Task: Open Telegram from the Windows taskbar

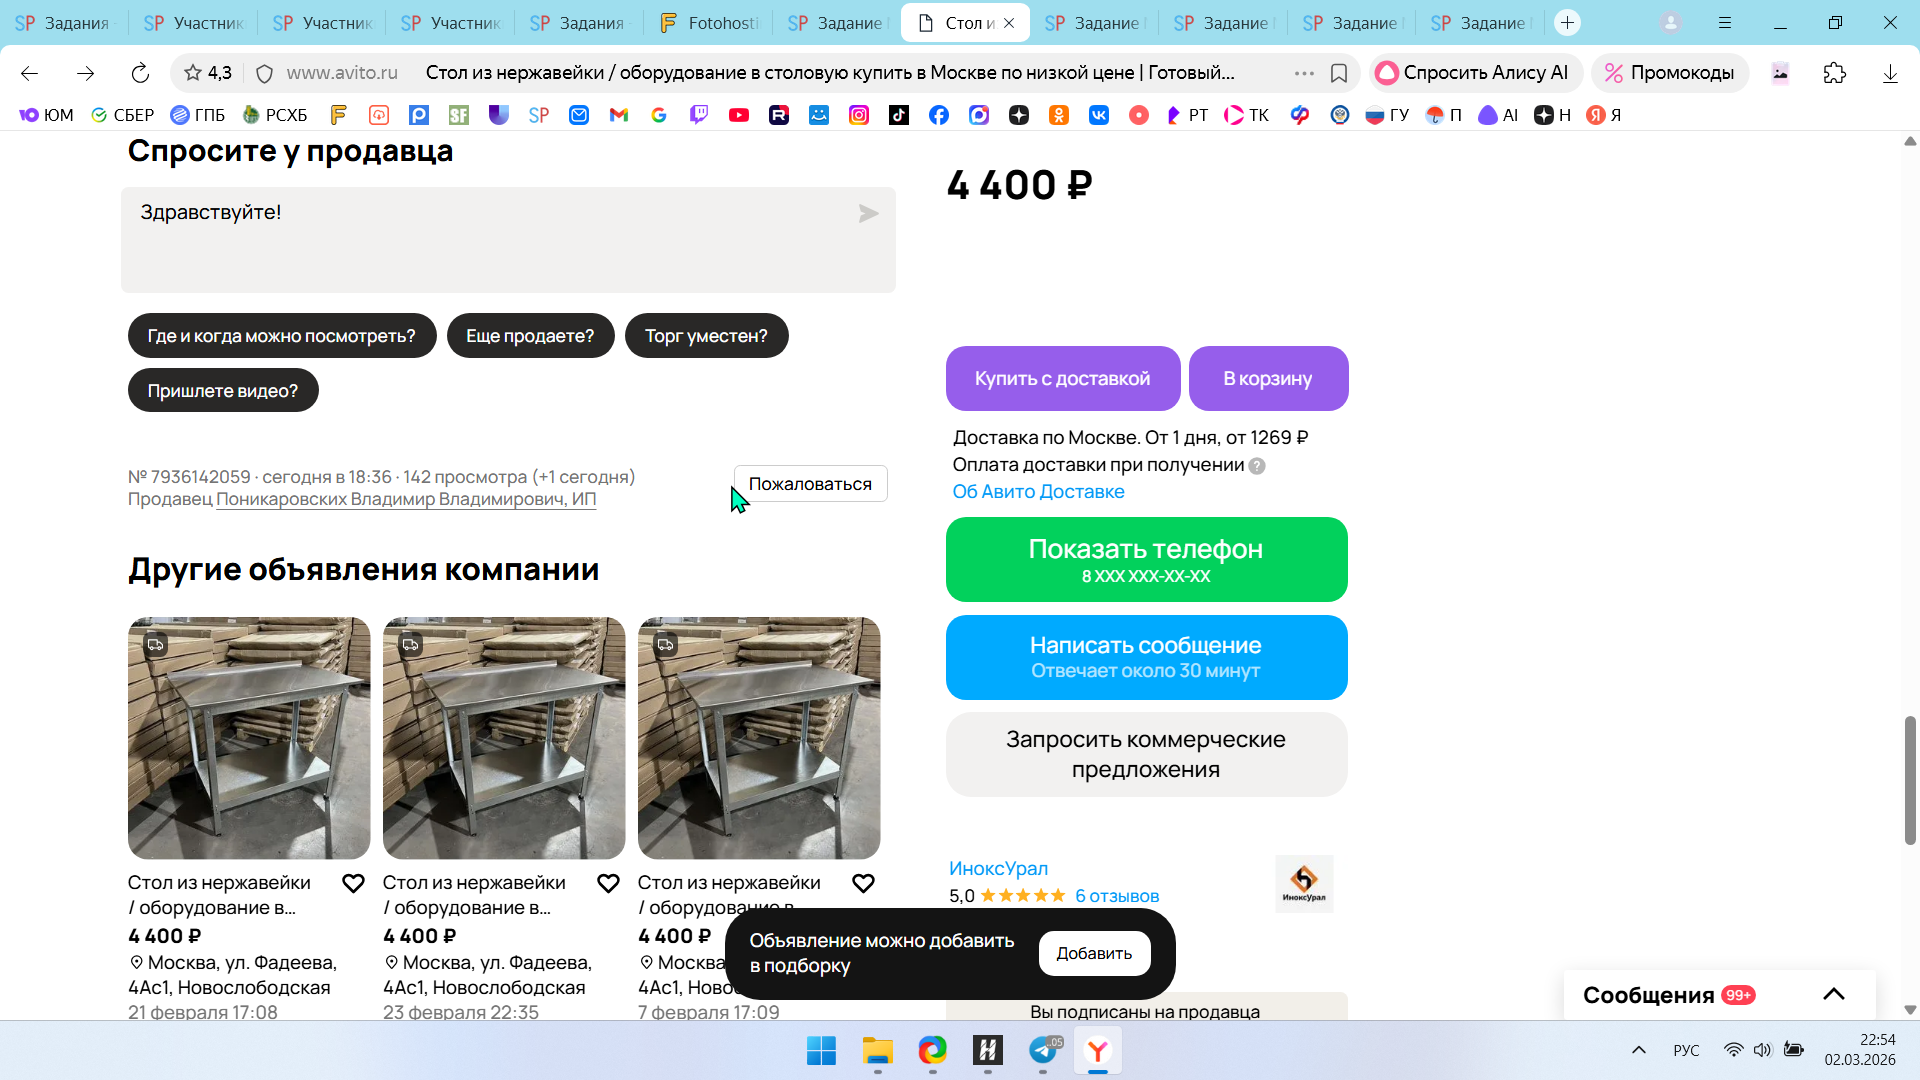Action: point(1043,1051)
